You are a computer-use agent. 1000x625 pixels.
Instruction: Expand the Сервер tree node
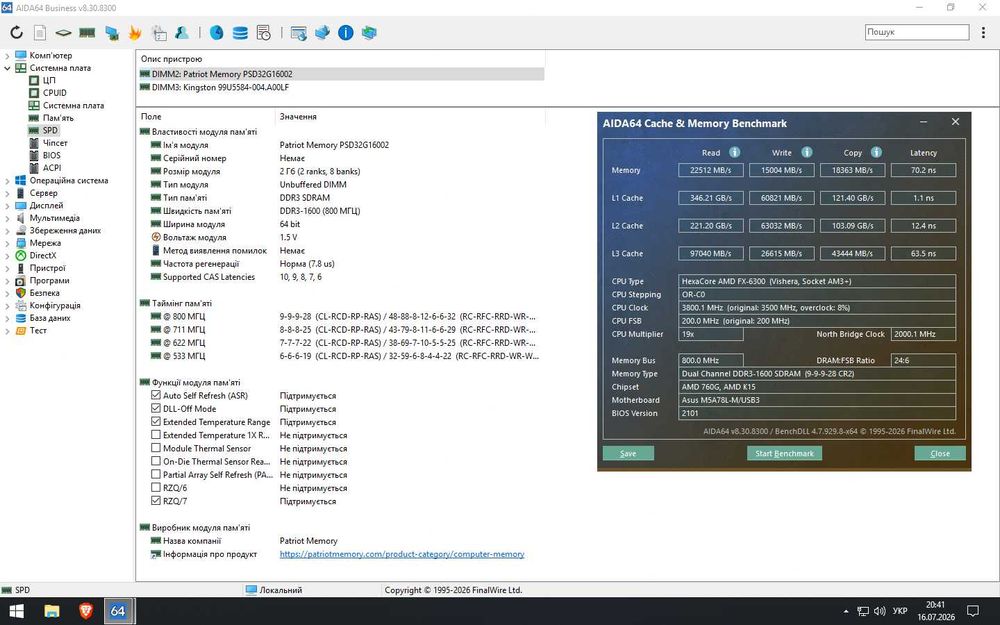pyautogui.click(x=7, y=193)
